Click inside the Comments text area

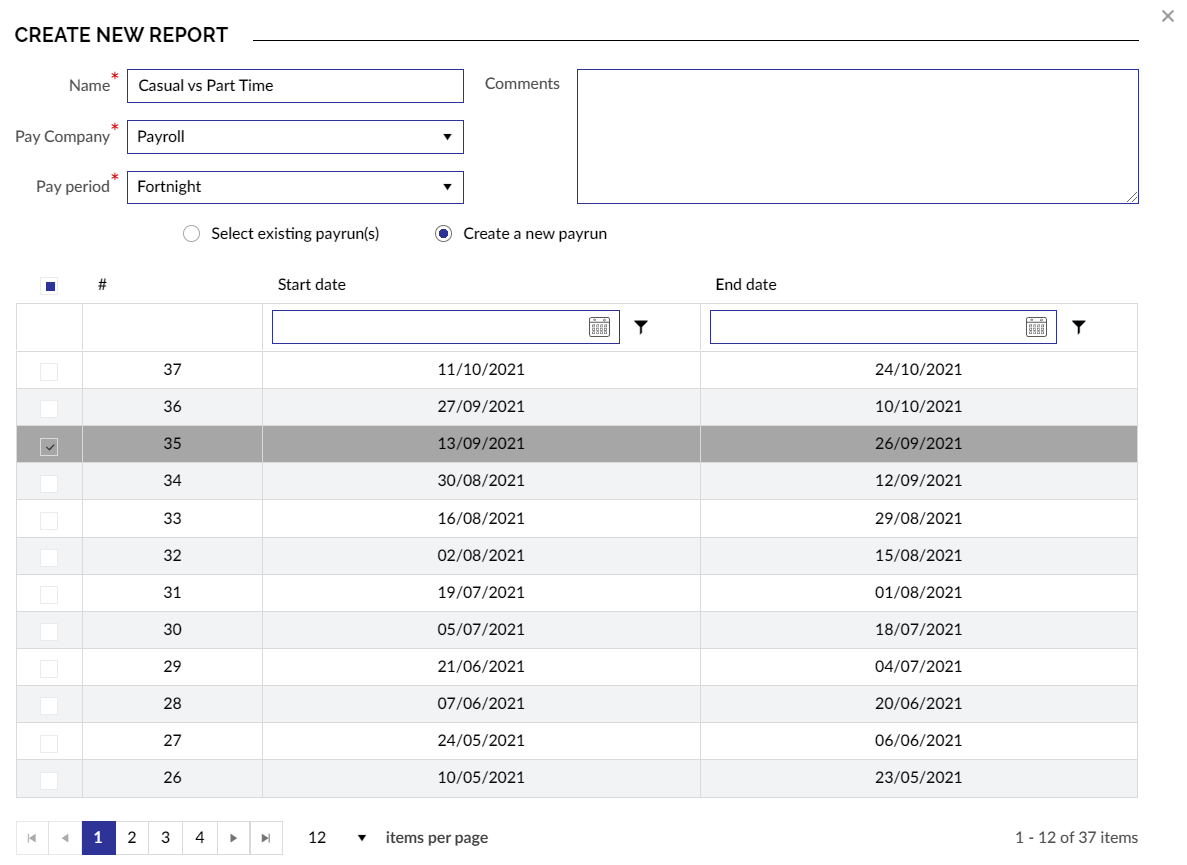858,137
